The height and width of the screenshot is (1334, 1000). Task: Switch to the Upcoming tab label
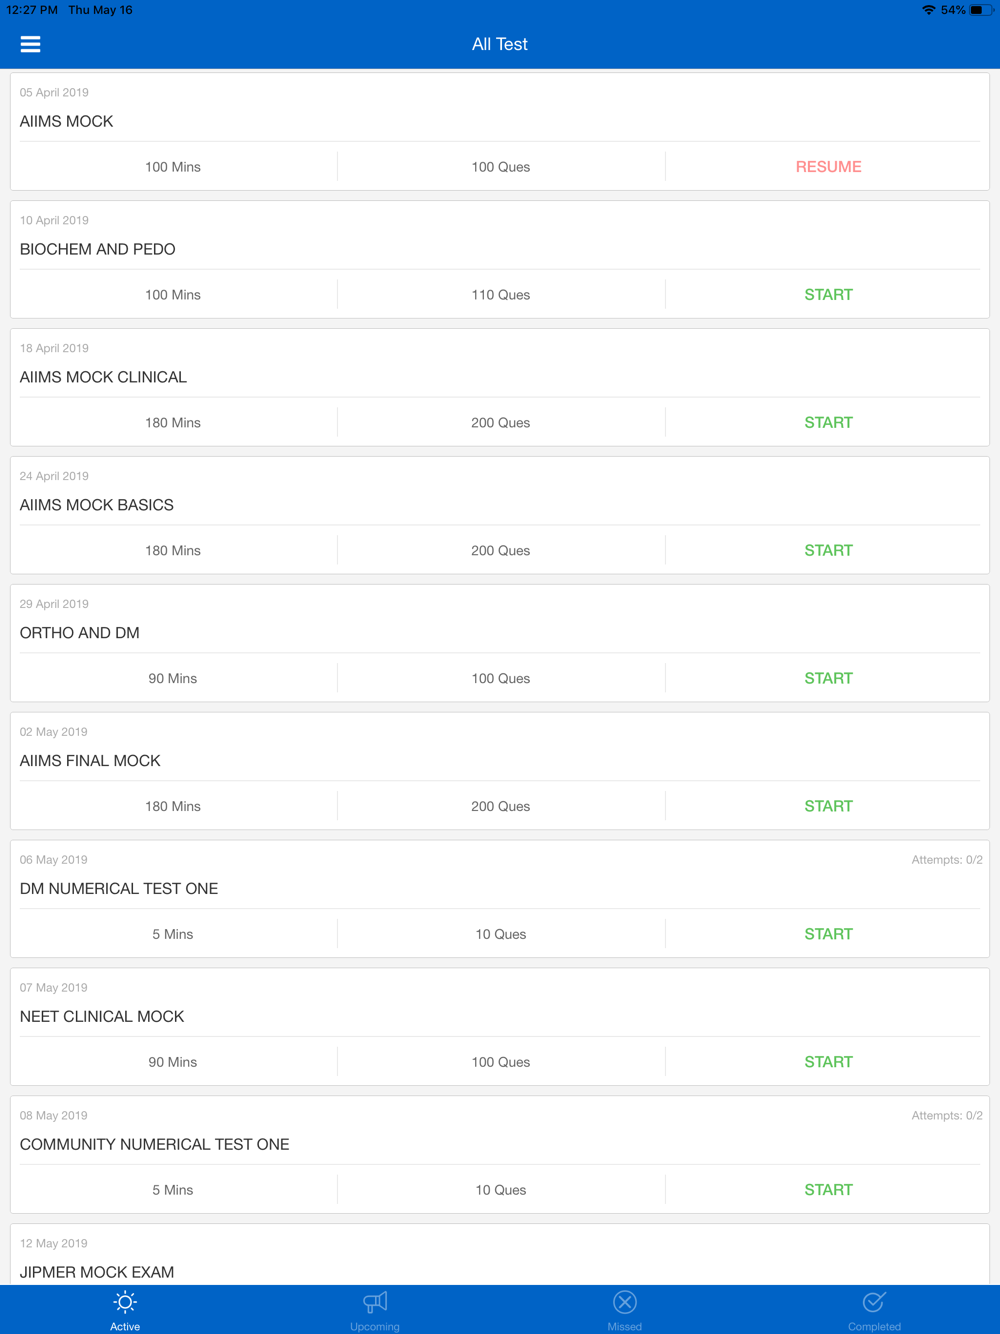(375, 1327)
